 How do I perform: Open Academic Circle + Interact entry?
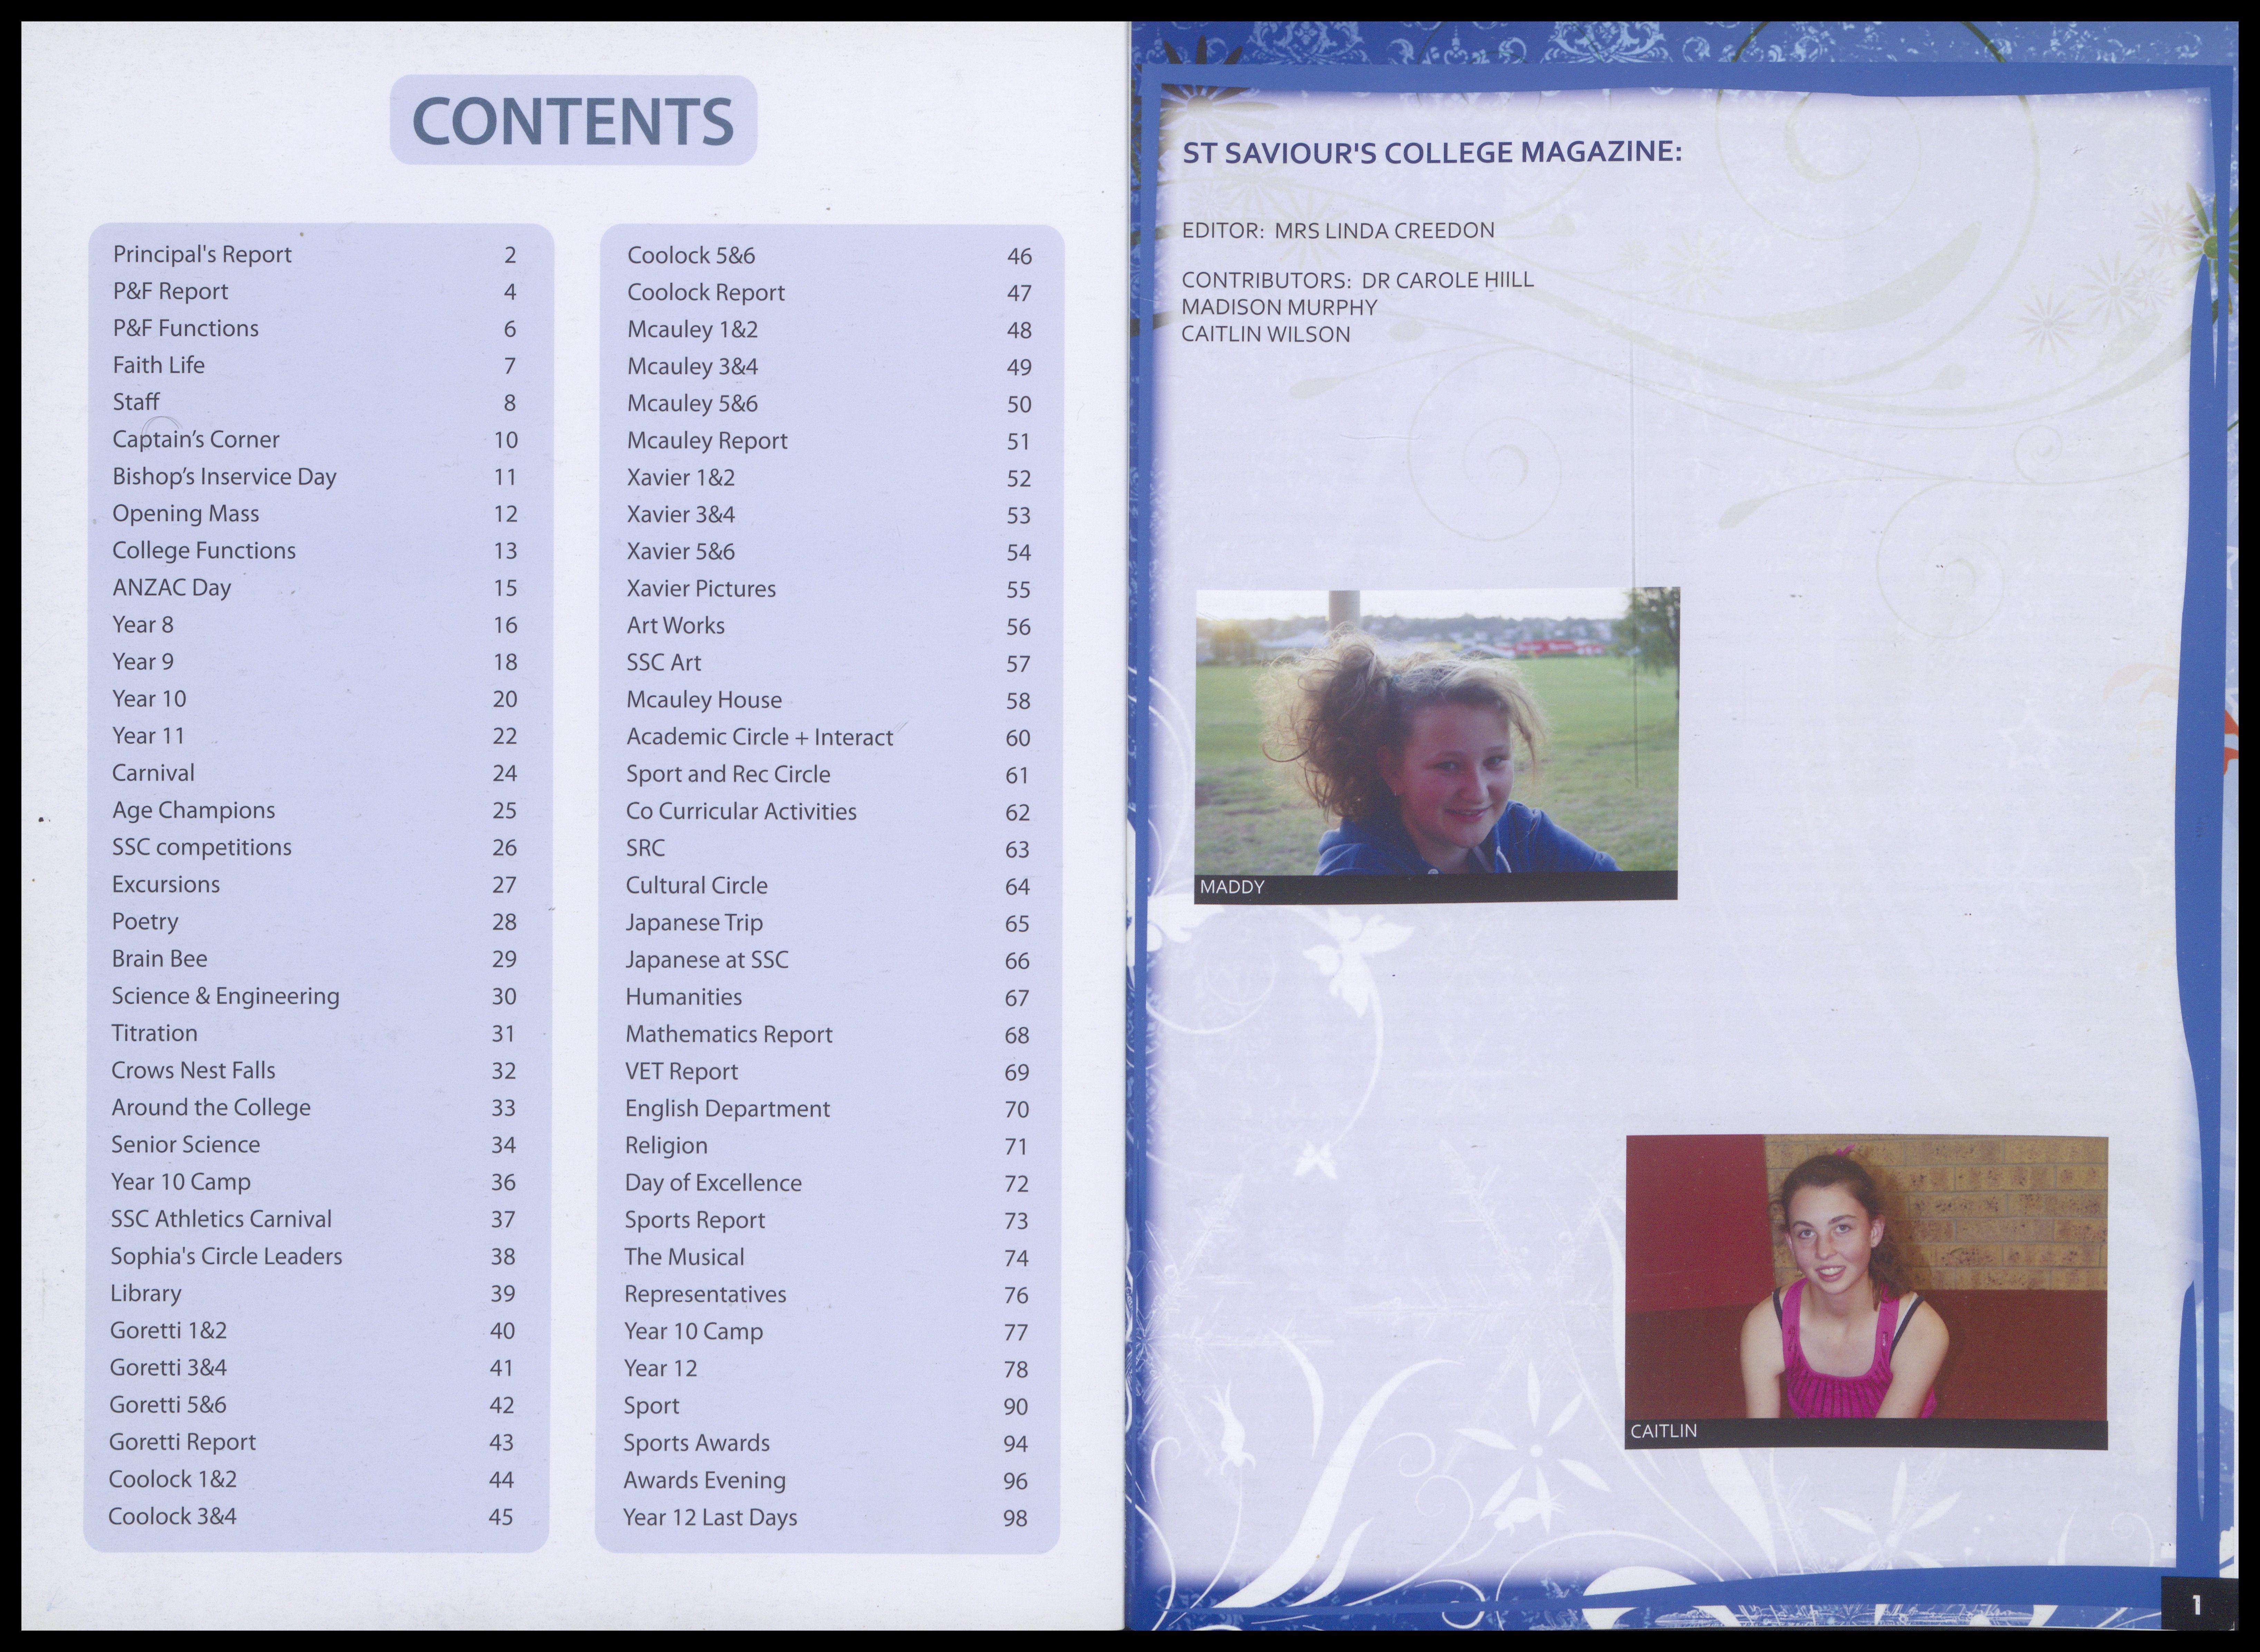pos(759,737)
